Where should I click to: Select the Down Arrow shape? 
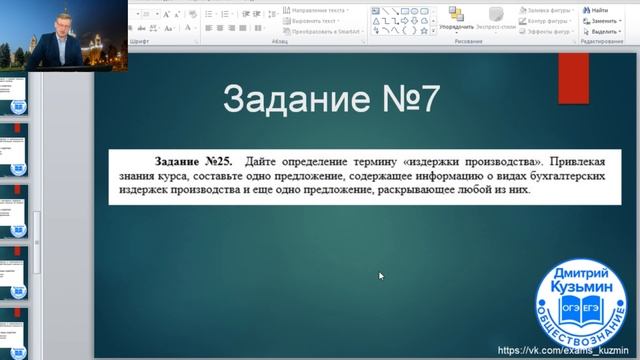point(415,21)
